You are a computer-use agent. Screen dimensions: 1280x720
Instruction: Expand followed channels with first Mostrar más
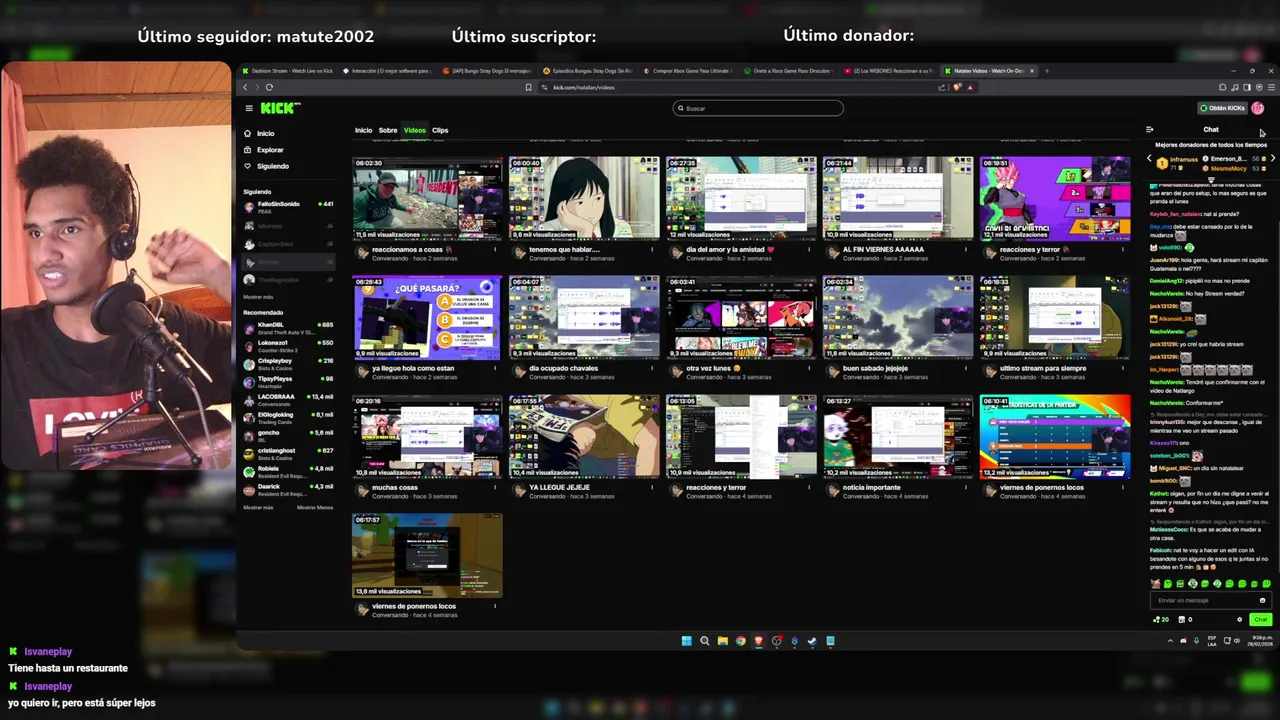pyautogui.click(x=258, y=297)
